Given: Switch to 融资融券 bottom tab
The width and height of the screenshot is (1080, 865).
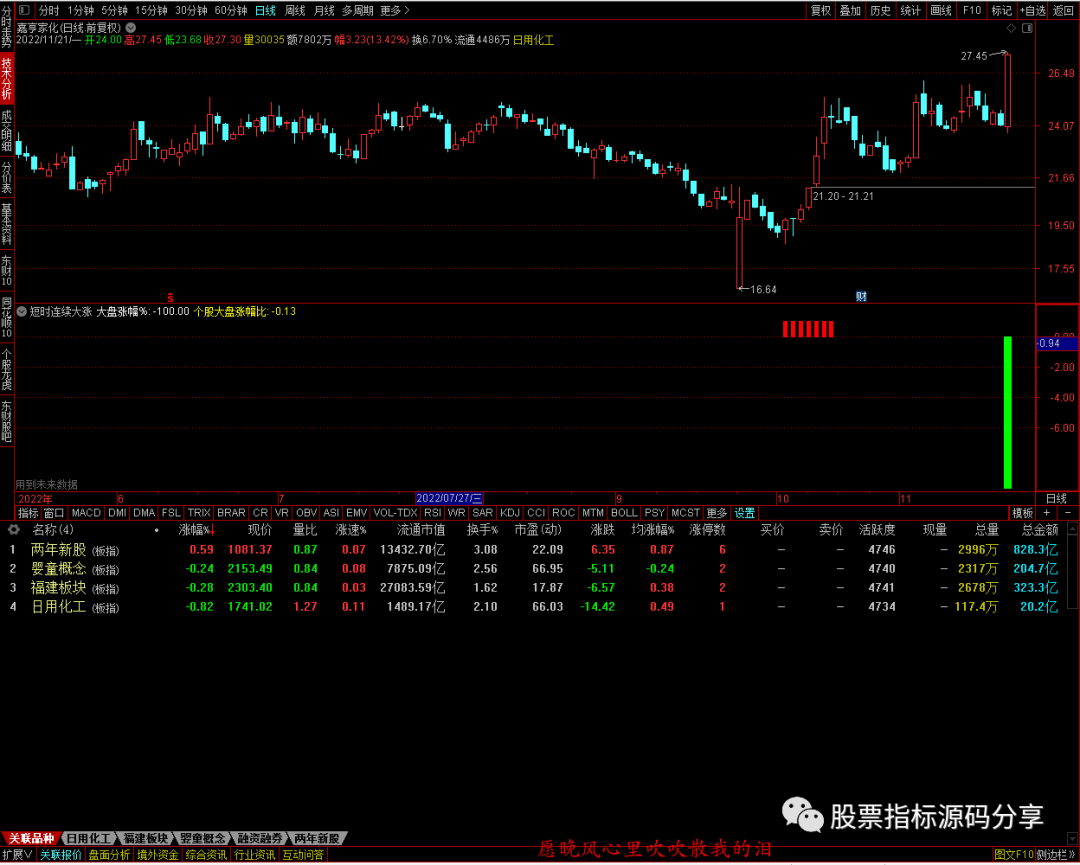Looking at the screenshot, I should click(260, 838).
